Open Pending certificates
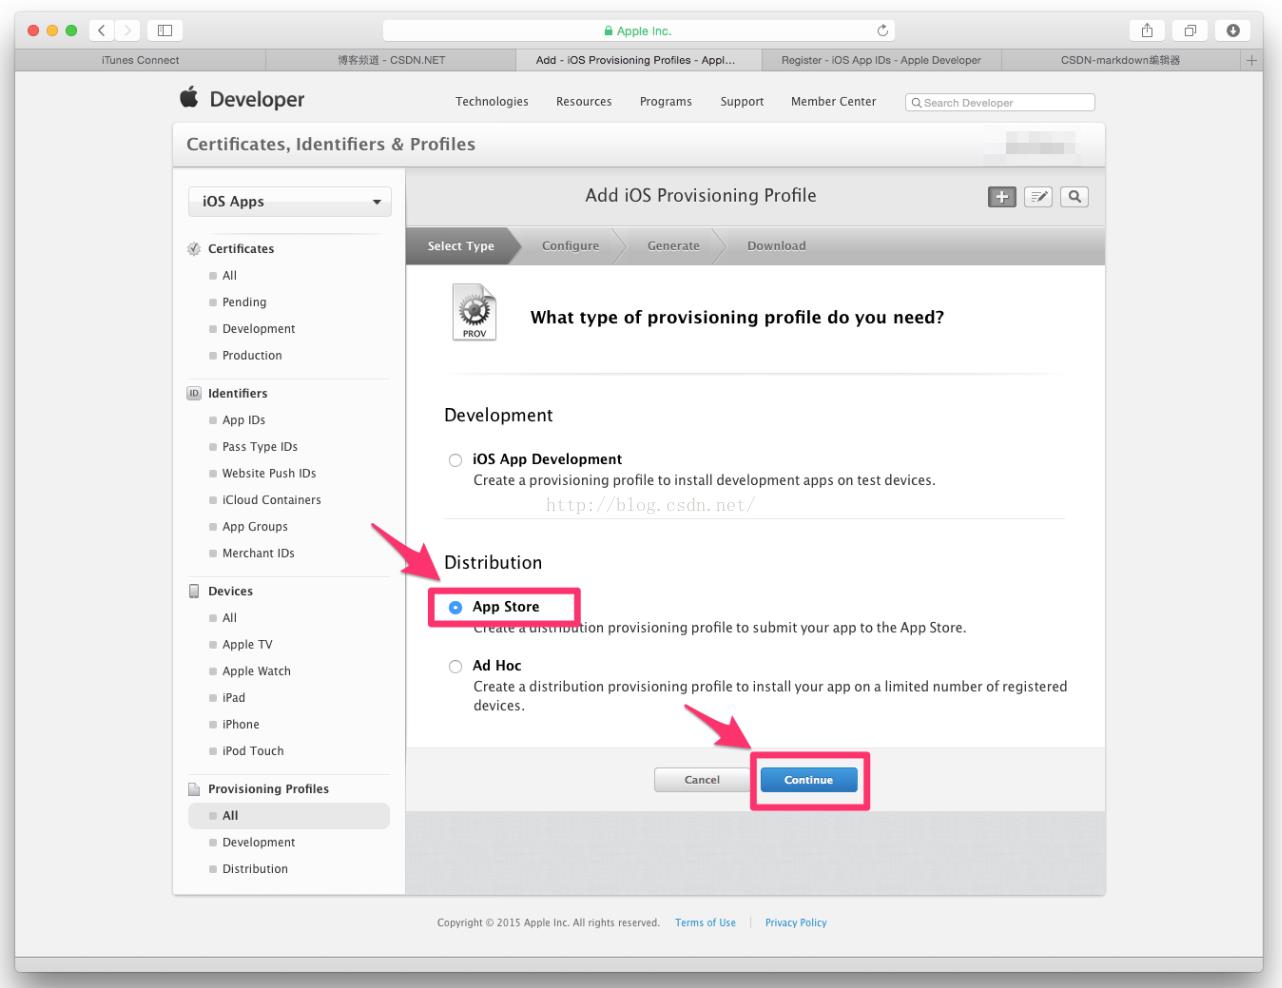This screenshot has width=1282, height=988. (244, 302)
